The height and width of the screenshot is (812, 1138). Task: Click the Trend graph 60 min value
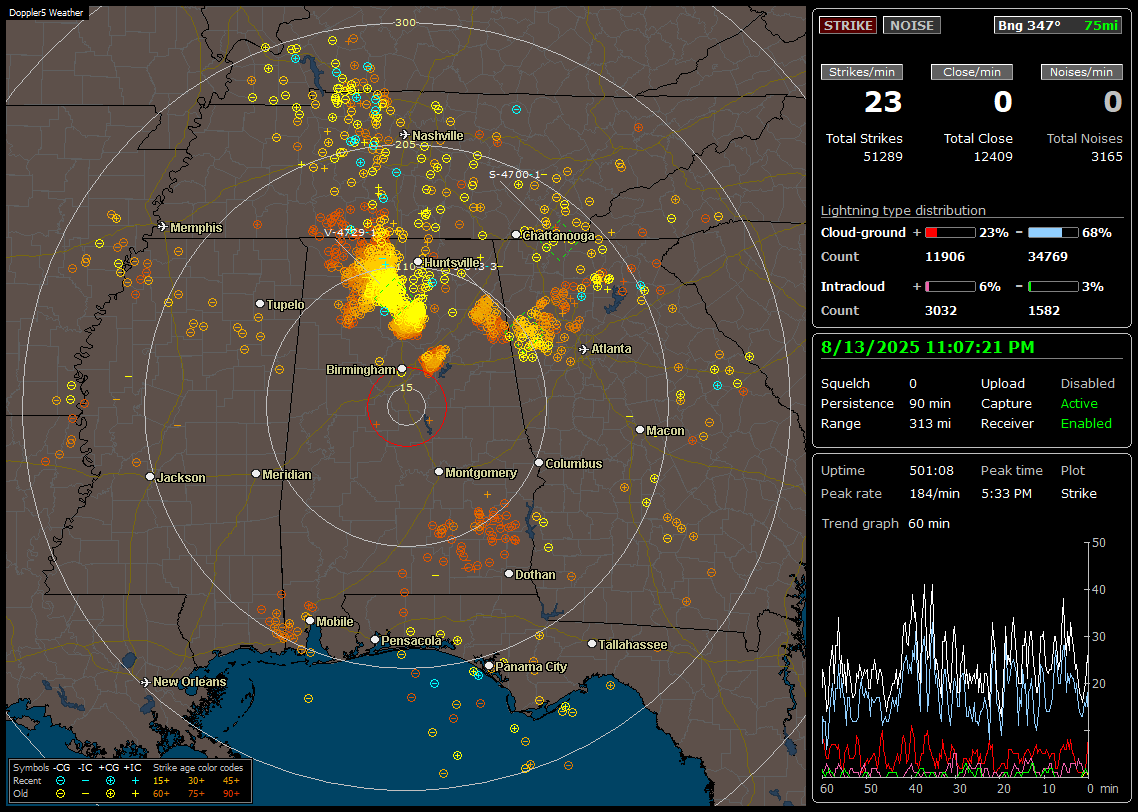[x=928, y=524]
